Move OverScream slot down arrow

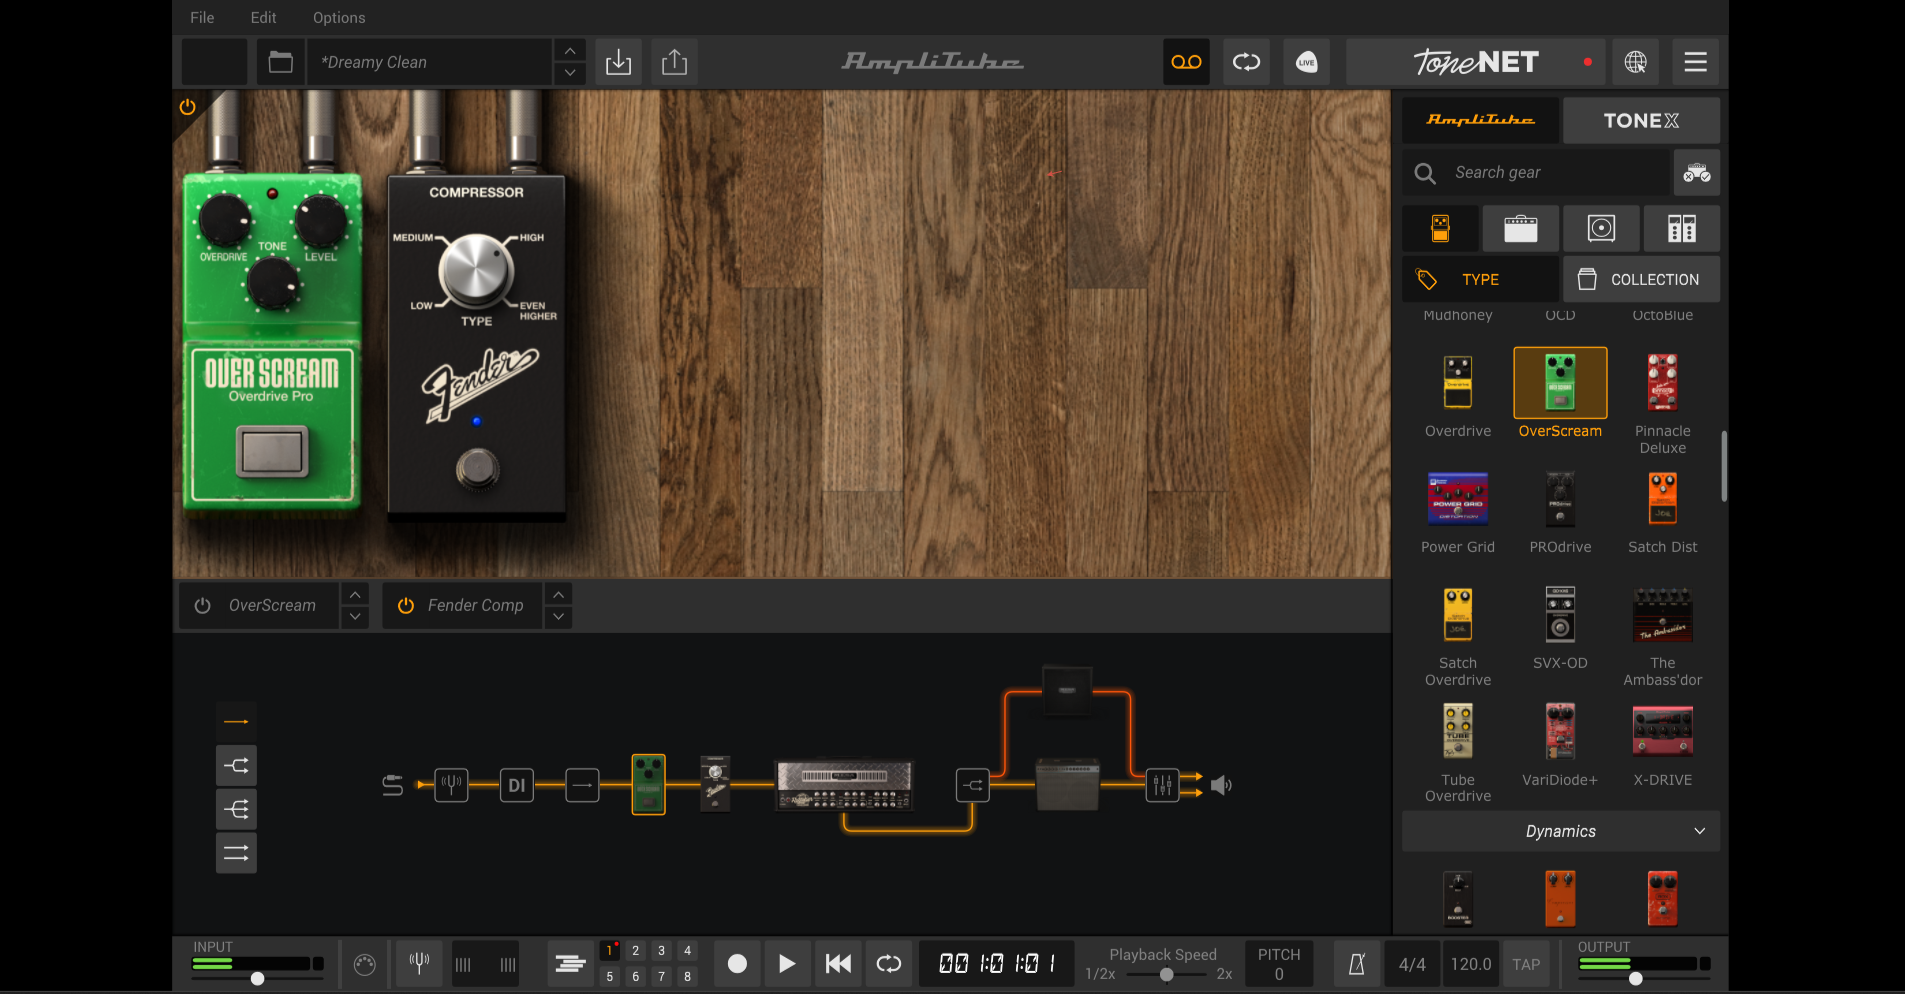pos(355,617)
